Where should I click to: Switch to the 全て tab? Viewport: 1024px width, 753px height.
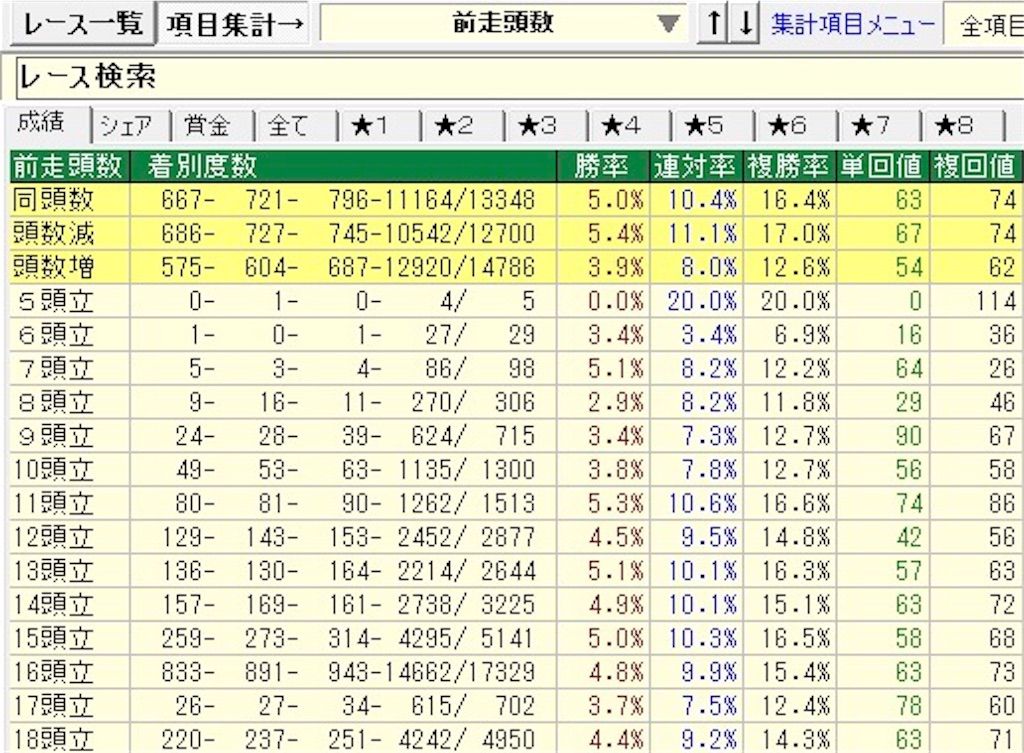(293, 125)
